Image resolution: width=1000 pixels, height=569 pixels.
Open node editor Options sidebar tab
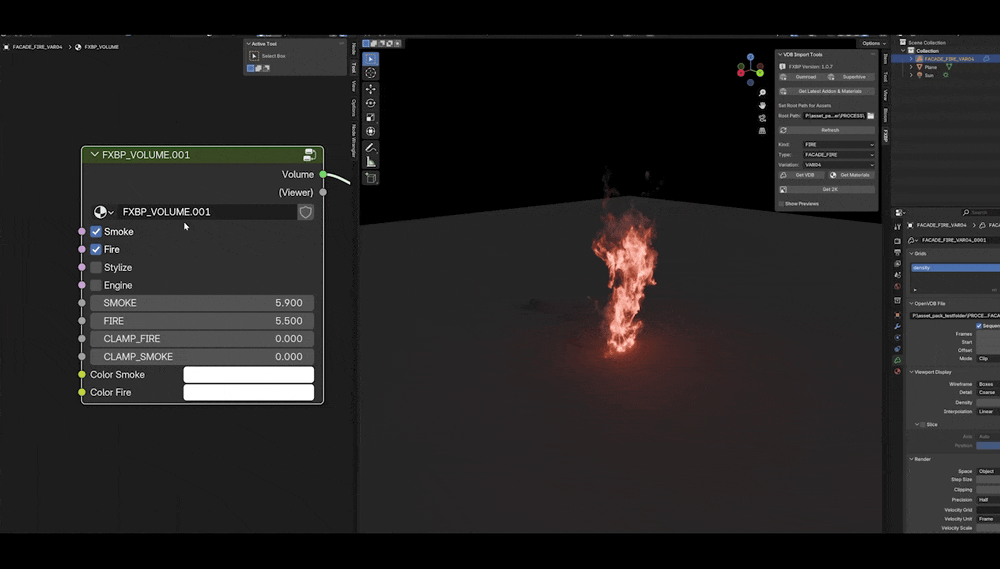click(x=353, y=107)
